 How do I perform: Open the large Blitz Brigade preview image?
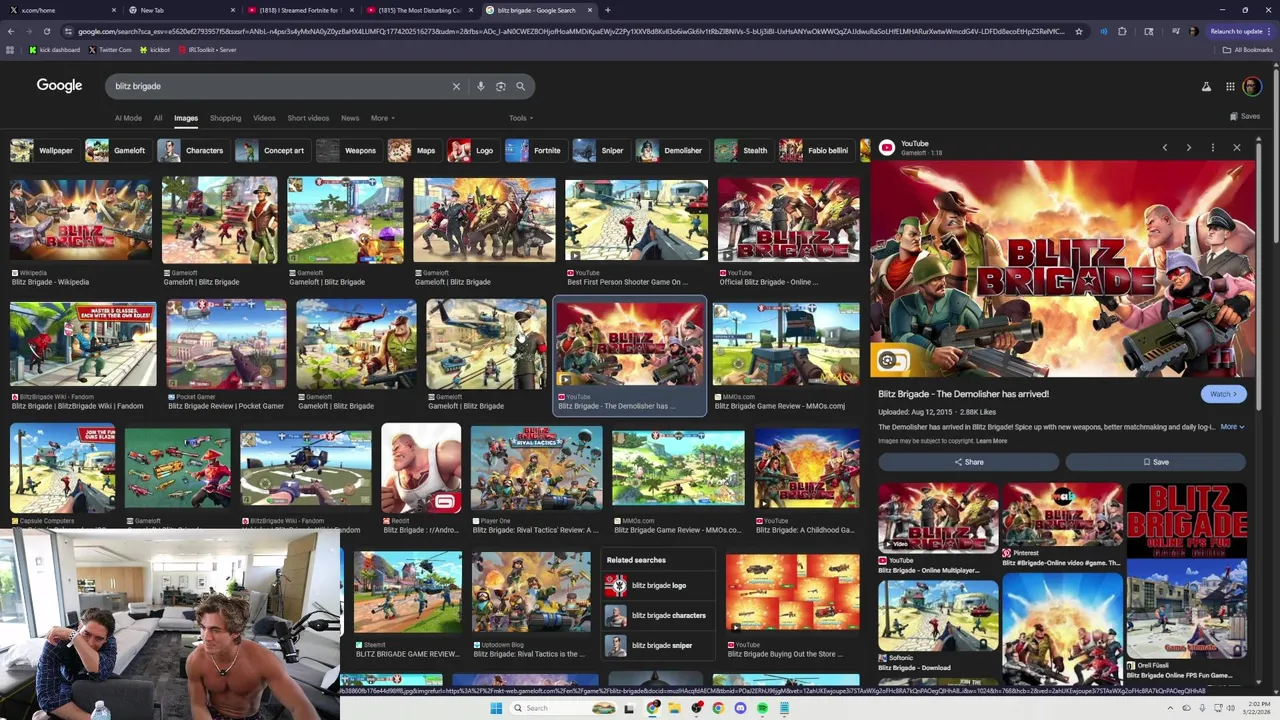point(1062,268)
